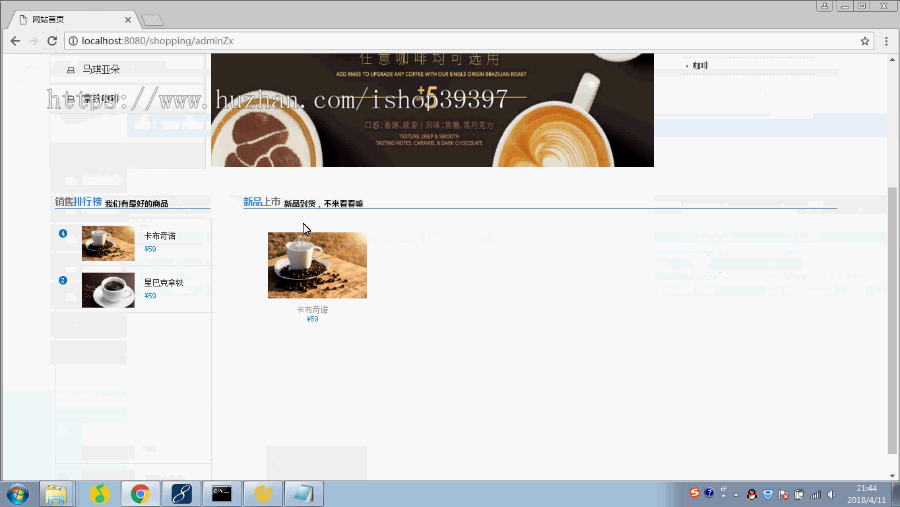Go back with the browser back arrow
The height and width of the screenshot is (507, 900).
[15, 41]
